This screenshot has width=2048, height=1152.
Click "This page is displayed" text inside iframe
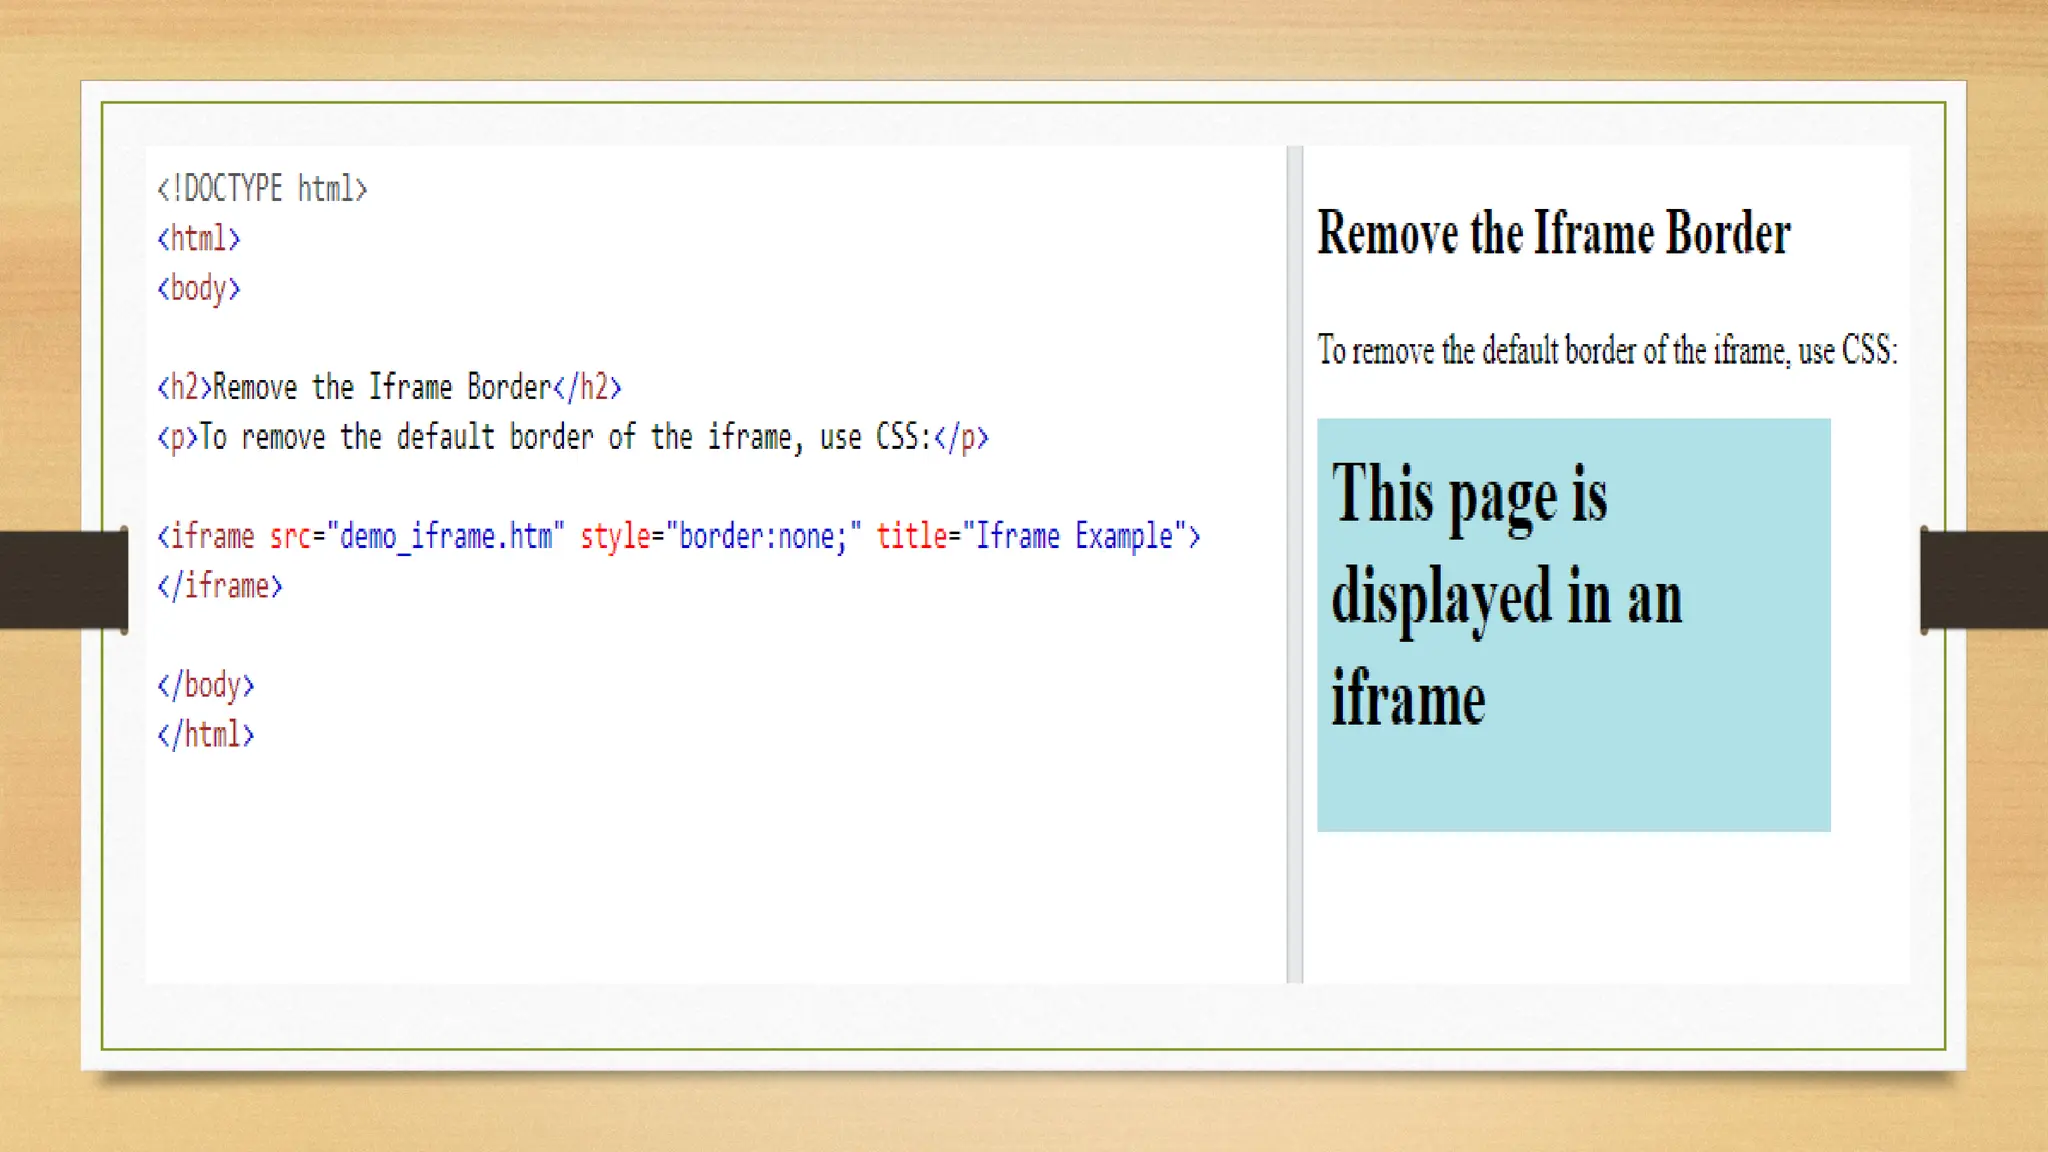pyautogui.click(x=1470, y=495)
